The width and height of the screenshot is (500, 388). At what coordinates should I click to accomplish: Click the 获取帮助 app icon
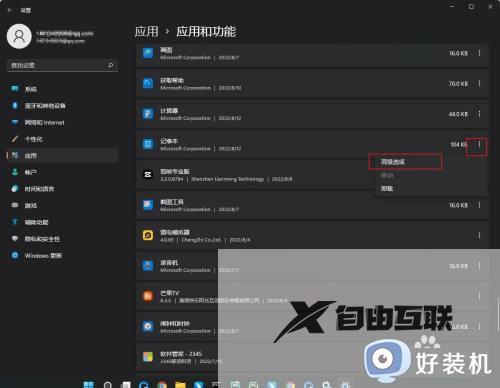coord(148,83)
